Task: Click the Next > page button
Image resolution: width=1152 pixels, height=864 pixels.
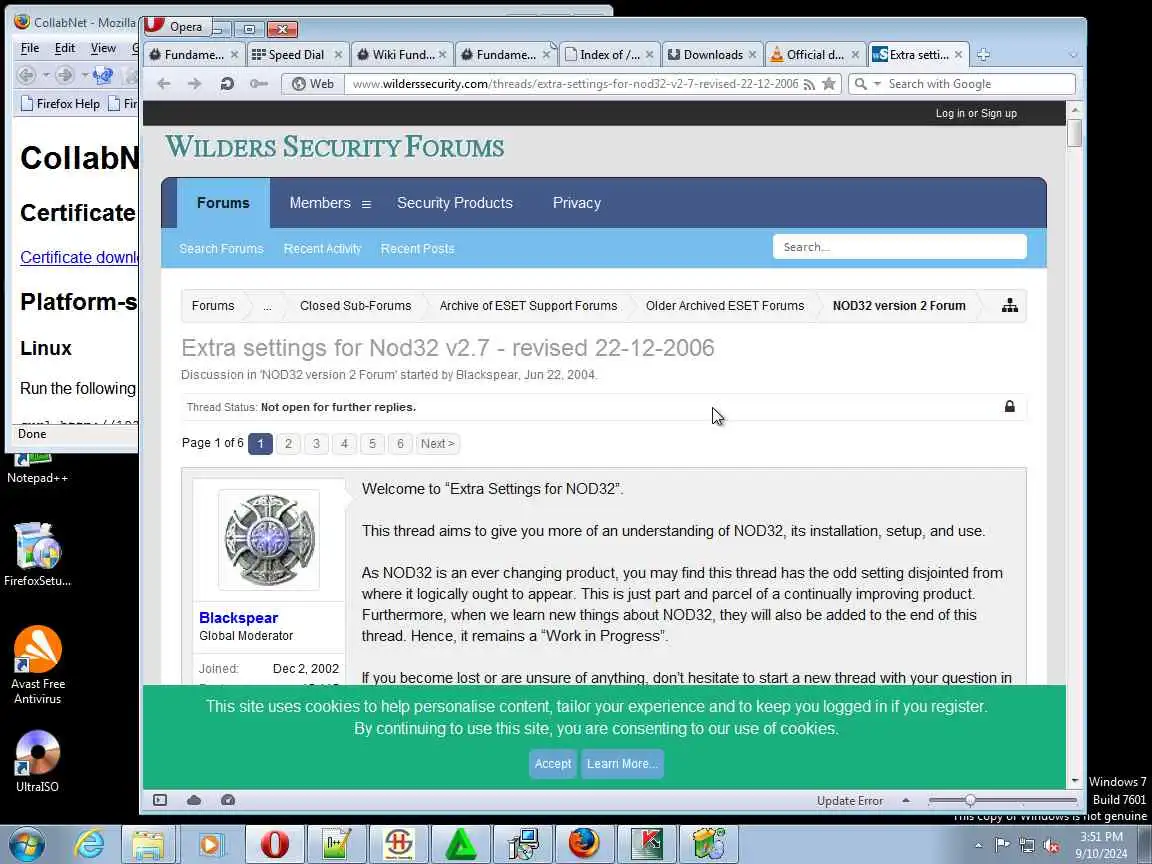Action: 437,444
